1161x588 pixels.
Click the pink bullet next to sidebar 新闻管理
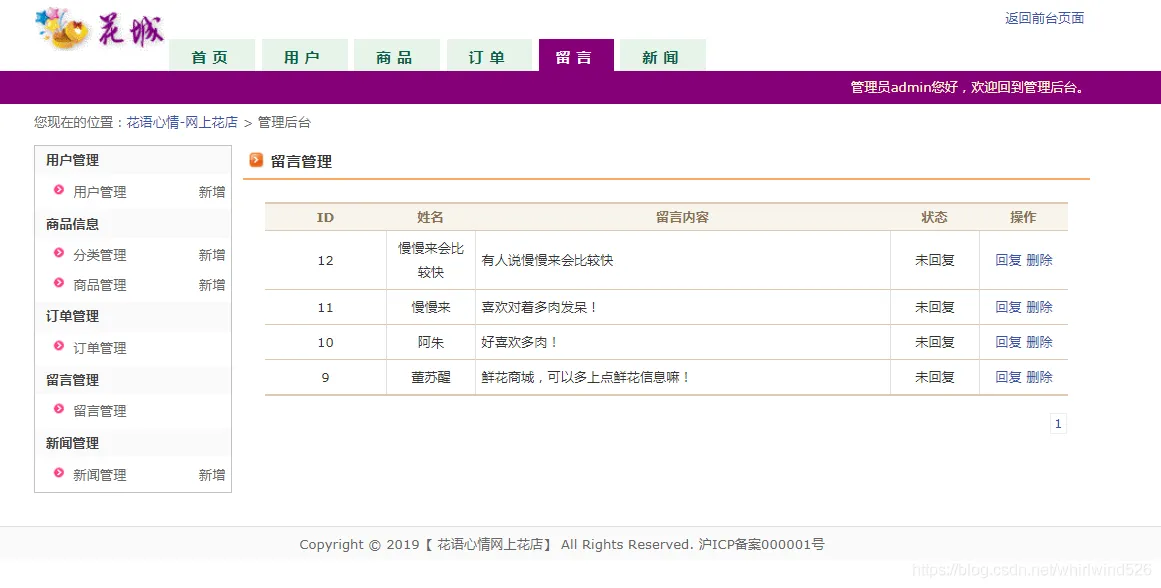click(59, 473)
